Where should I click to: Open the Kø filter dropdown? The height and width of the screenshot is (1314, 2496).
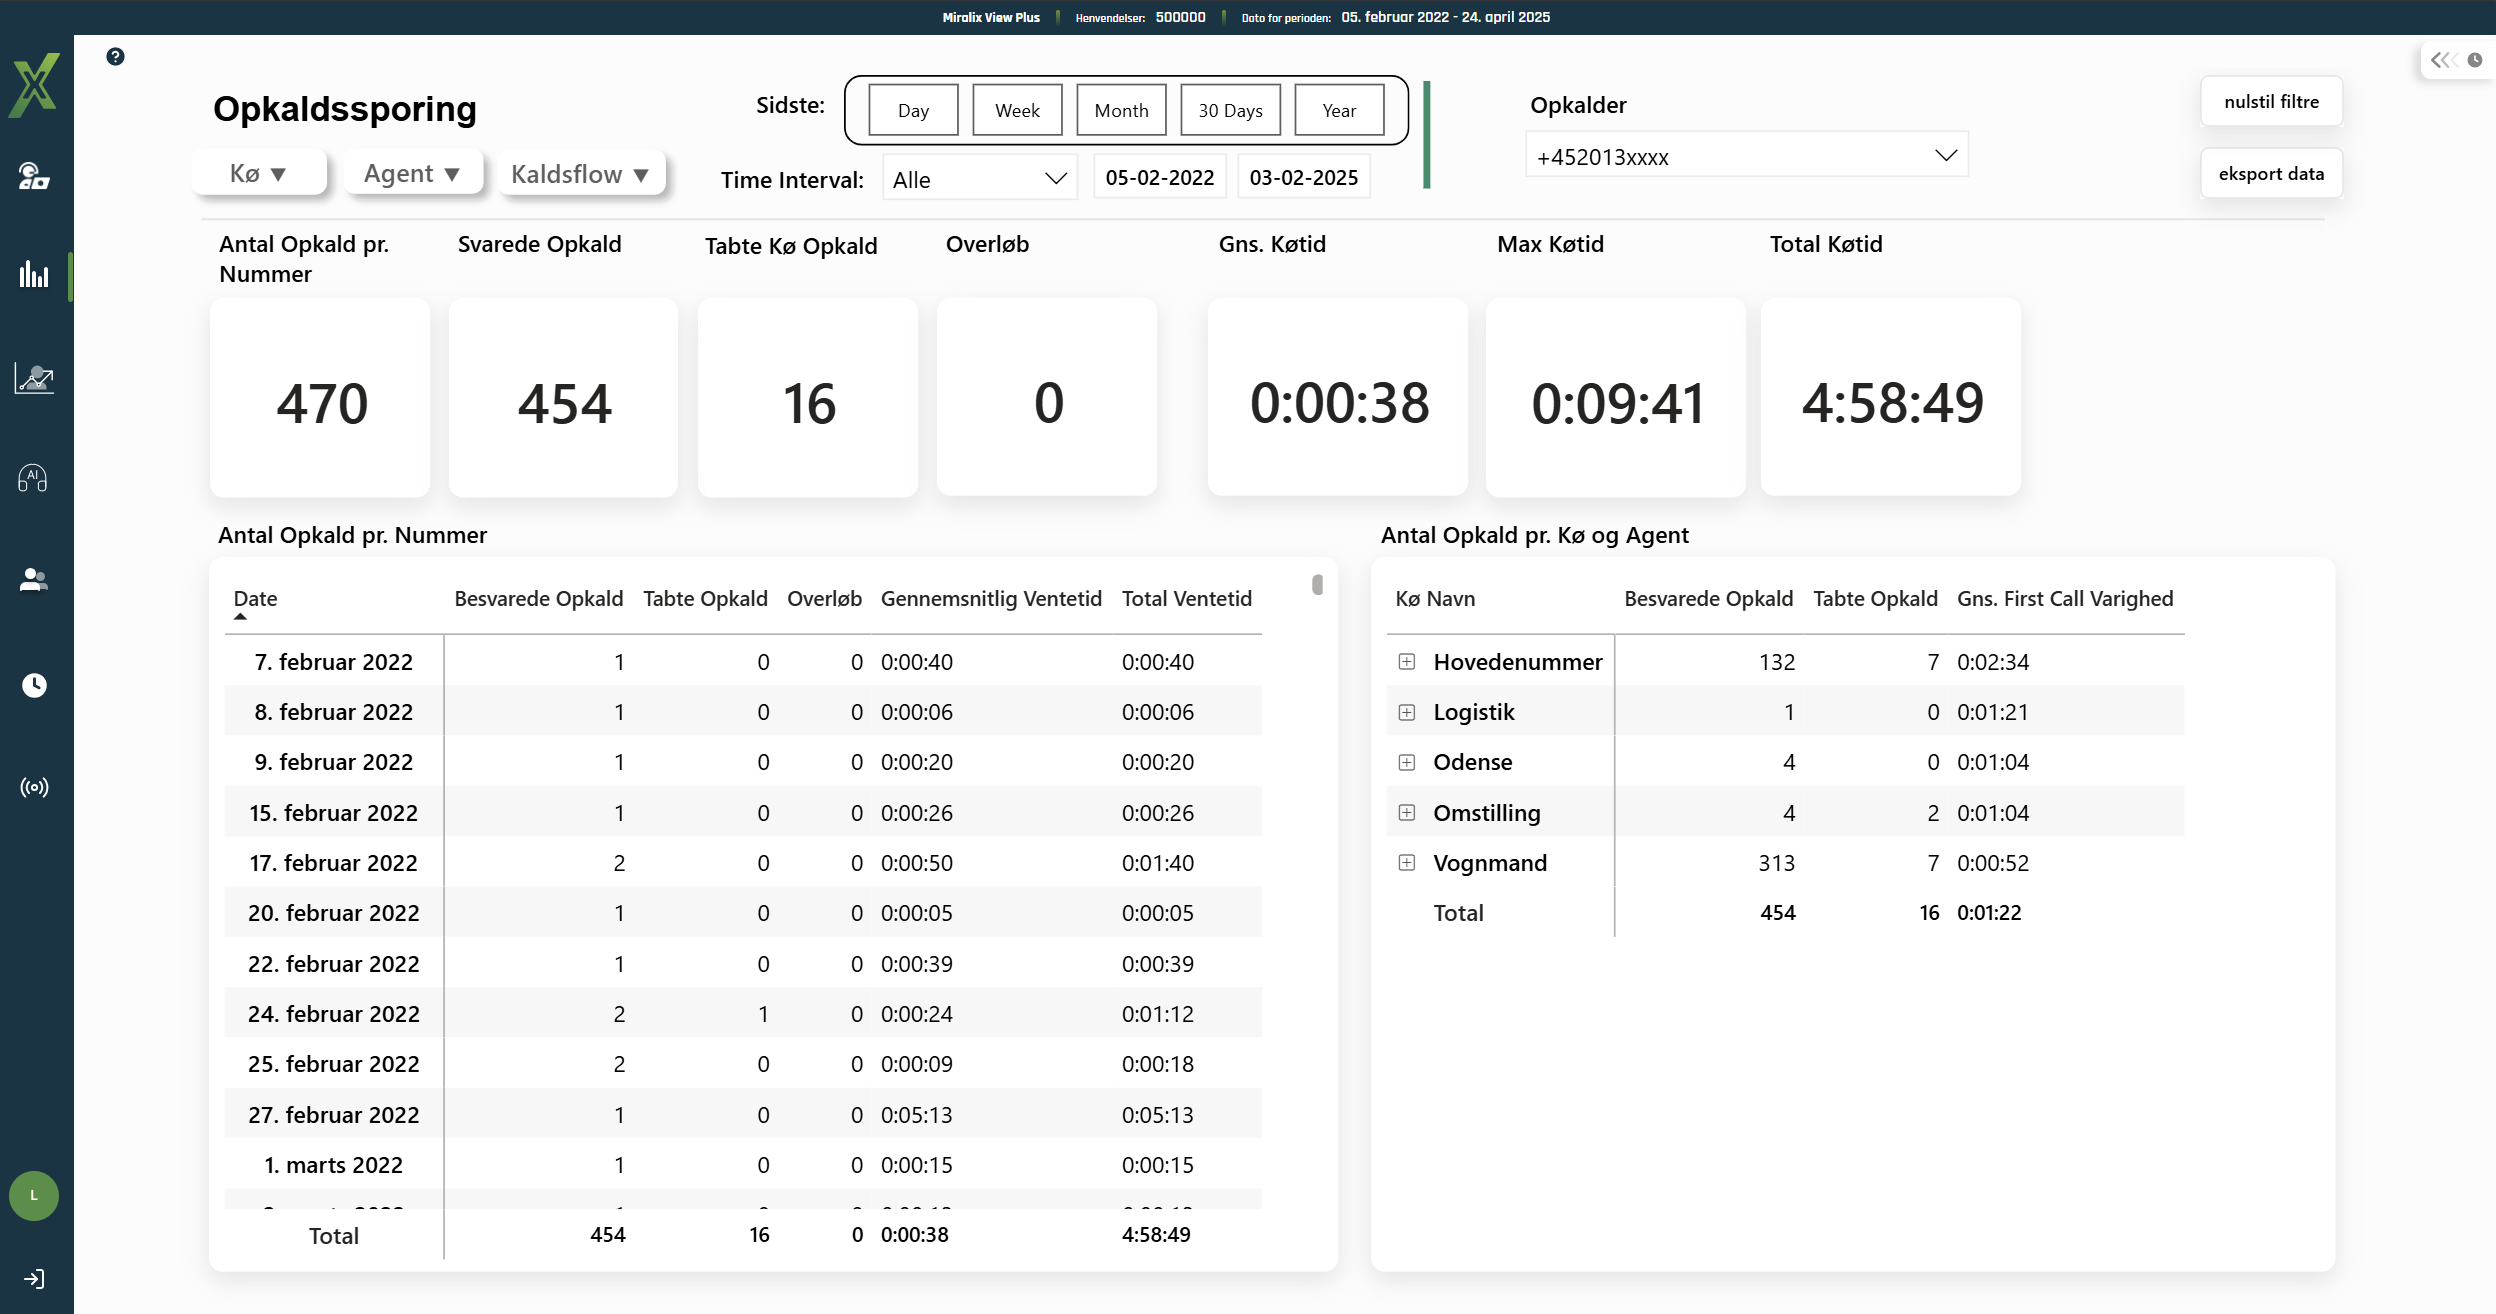[x=259, y=174]
